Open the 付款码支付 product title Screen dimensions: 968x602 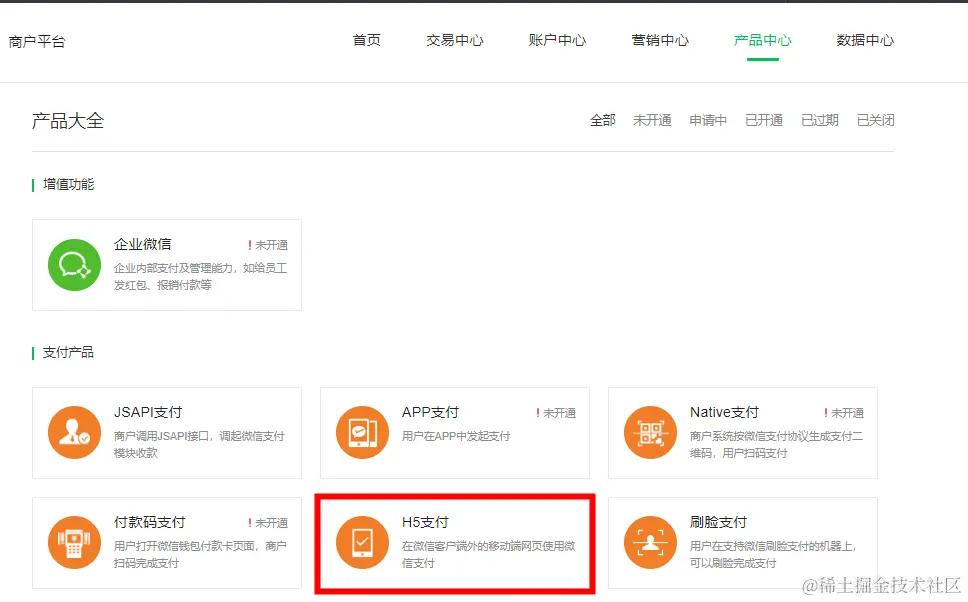pos(149,522)
